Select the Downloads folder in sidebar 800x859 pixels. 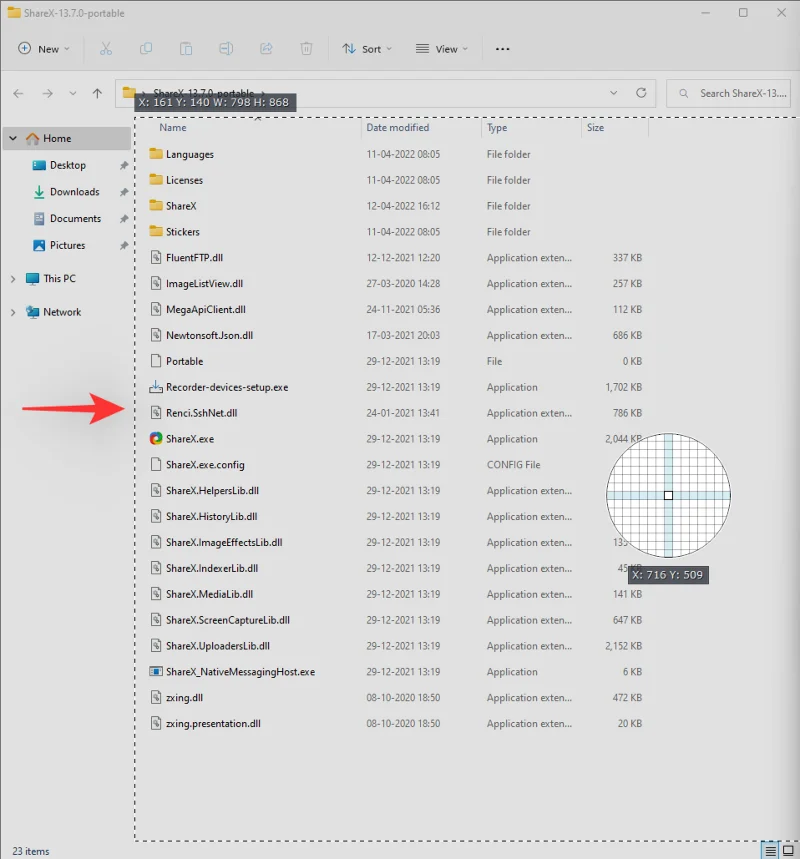coord(74,192)
